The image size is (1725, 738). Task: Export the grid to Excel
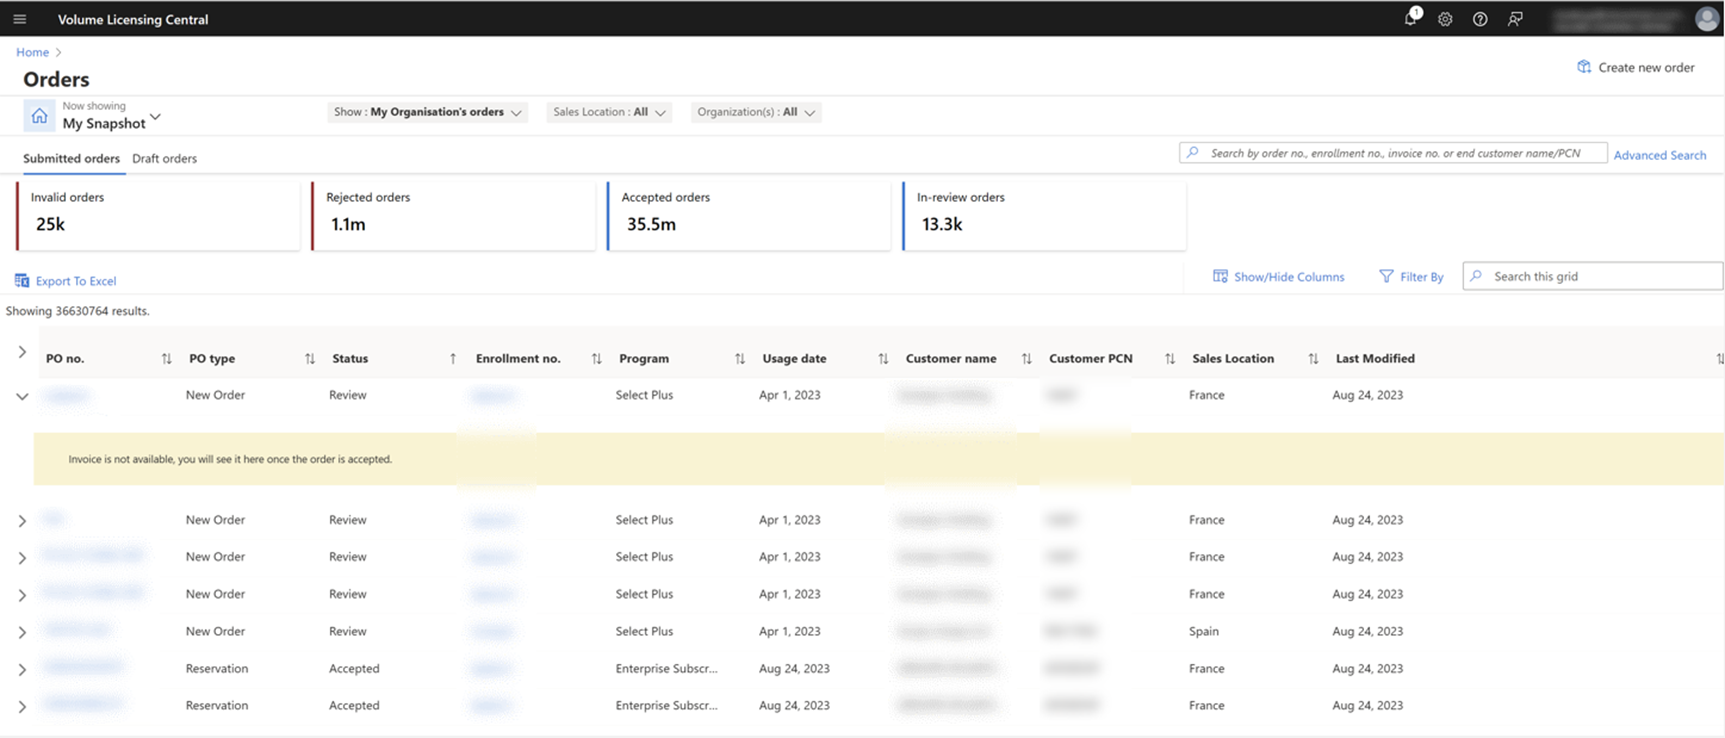(66, 281)
